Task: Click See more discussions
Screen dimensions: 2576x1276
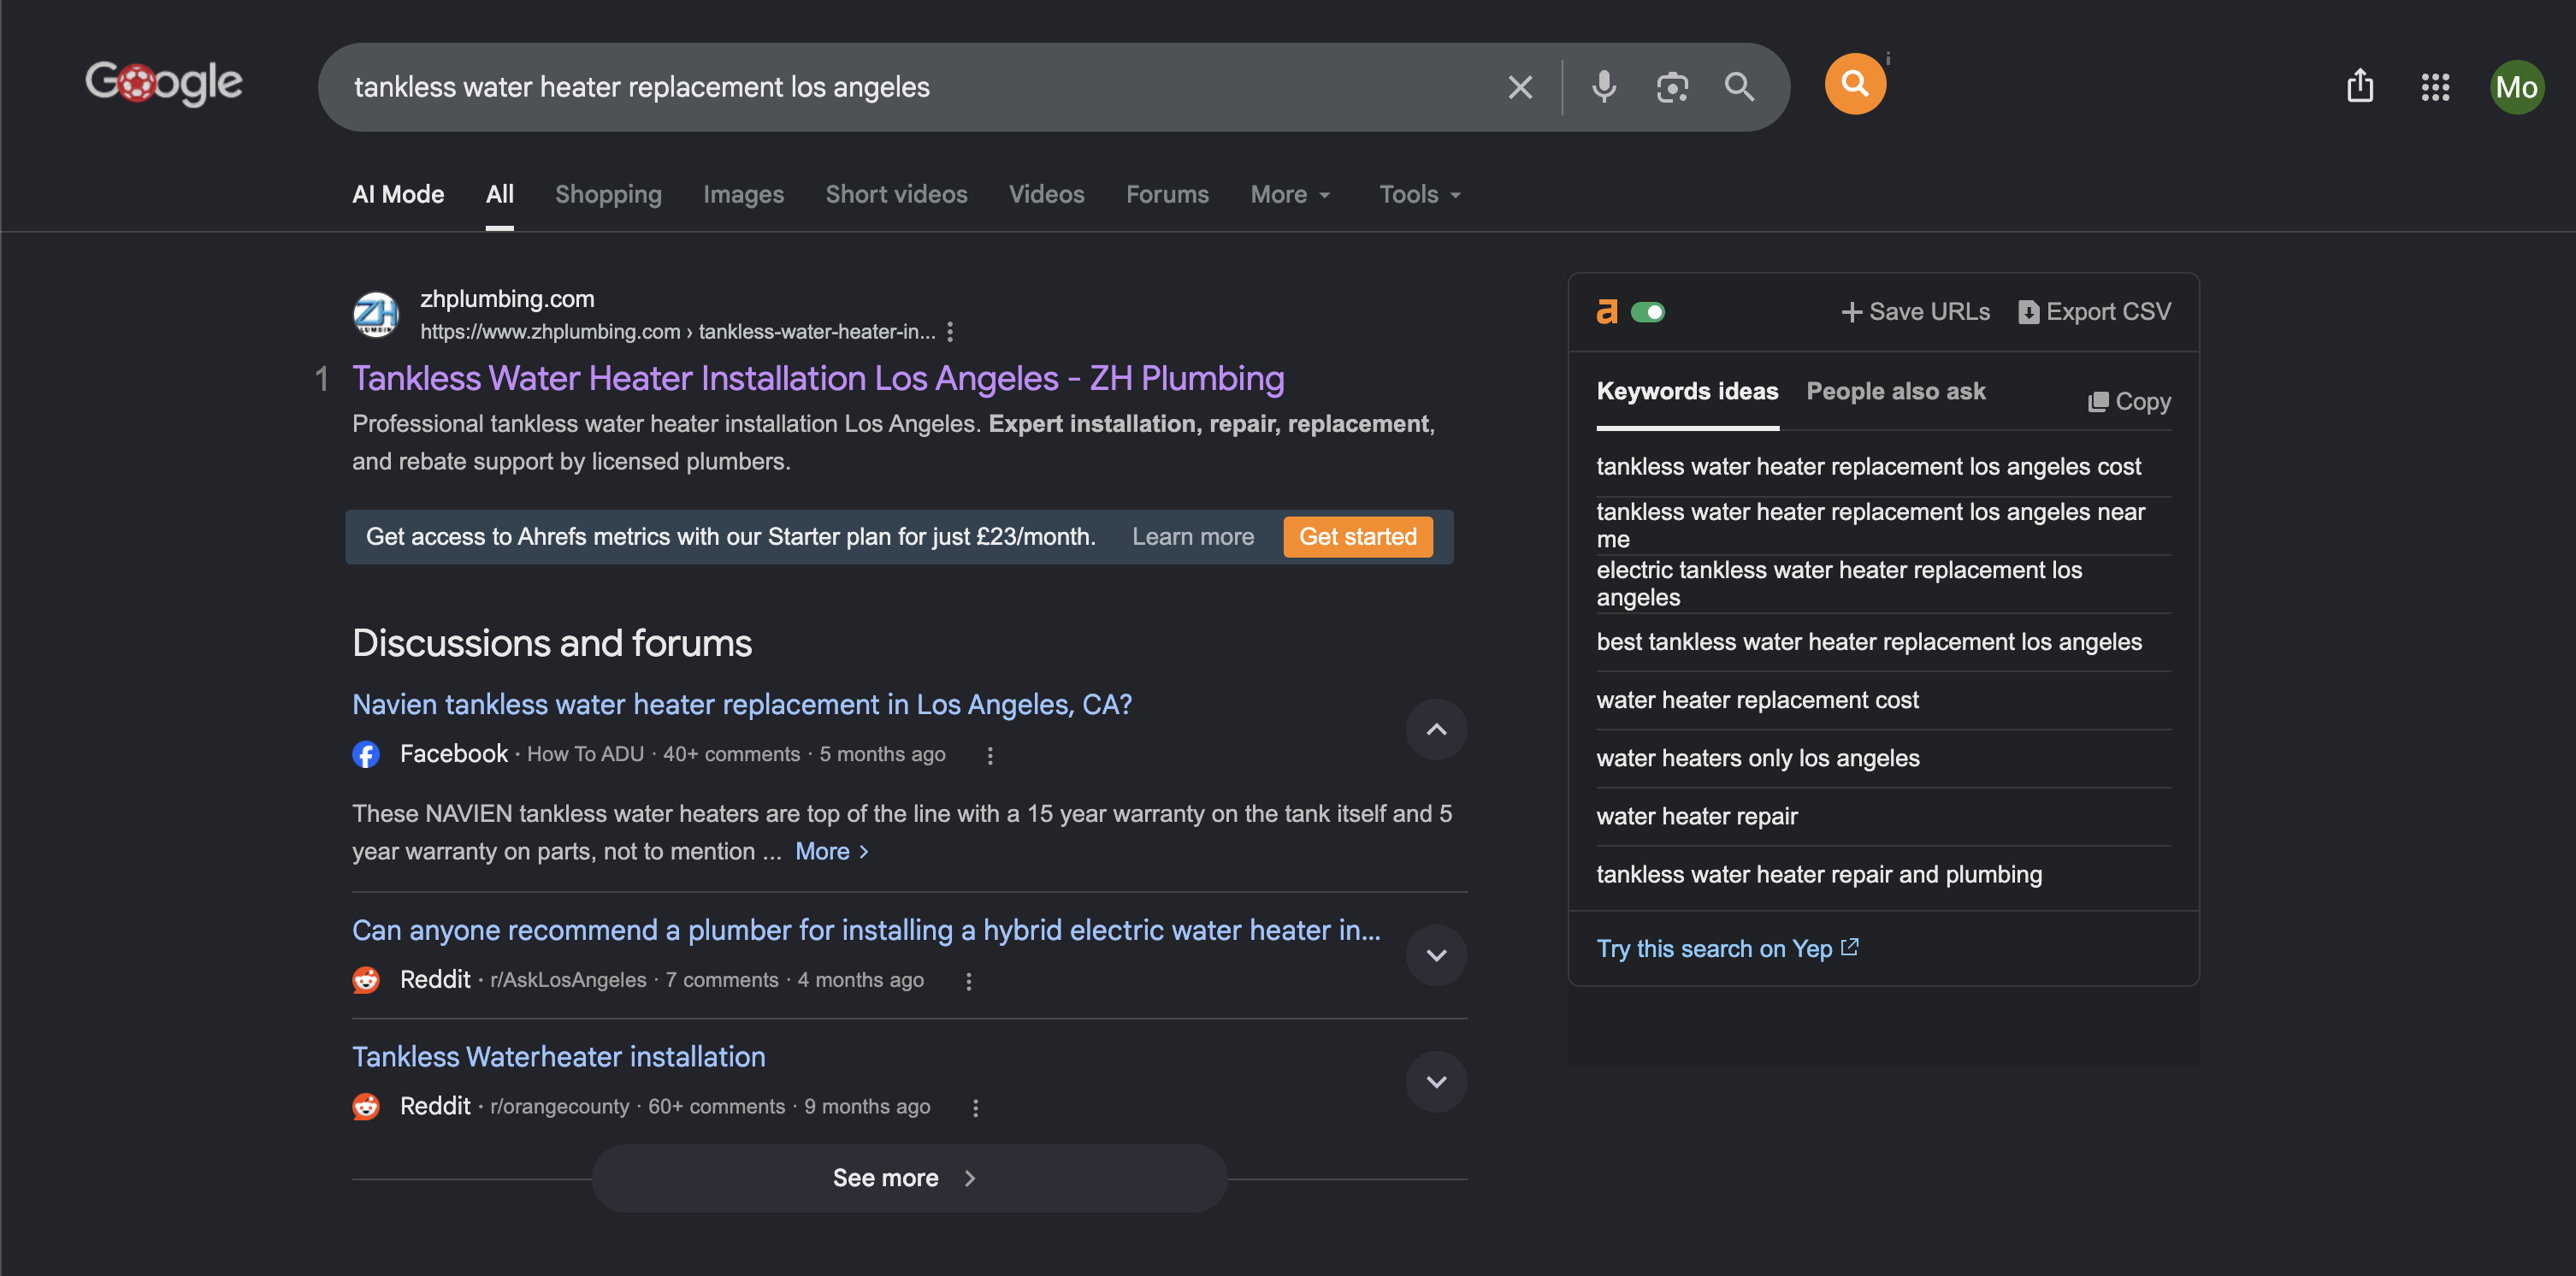Action: click(909, 1178)
